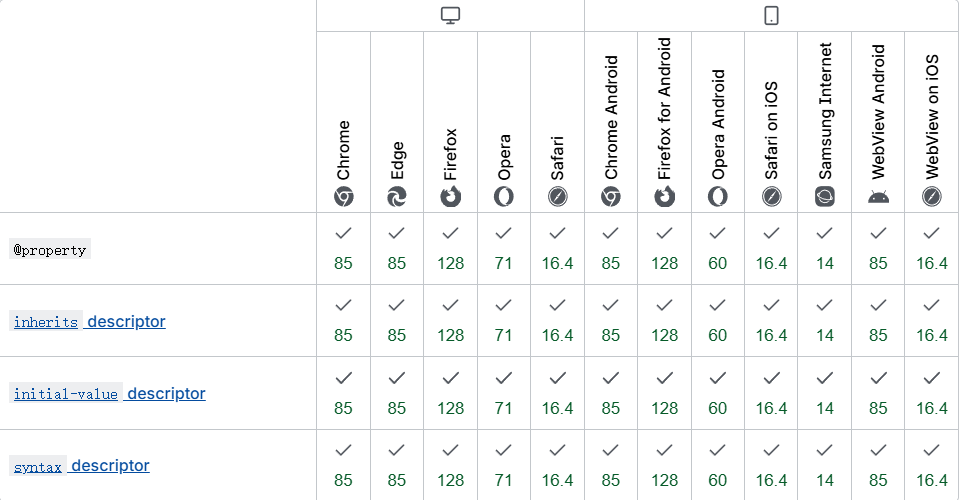Click the Edge browser icon
This screenshot has height=500, width=960.
[x=397, y=197]
